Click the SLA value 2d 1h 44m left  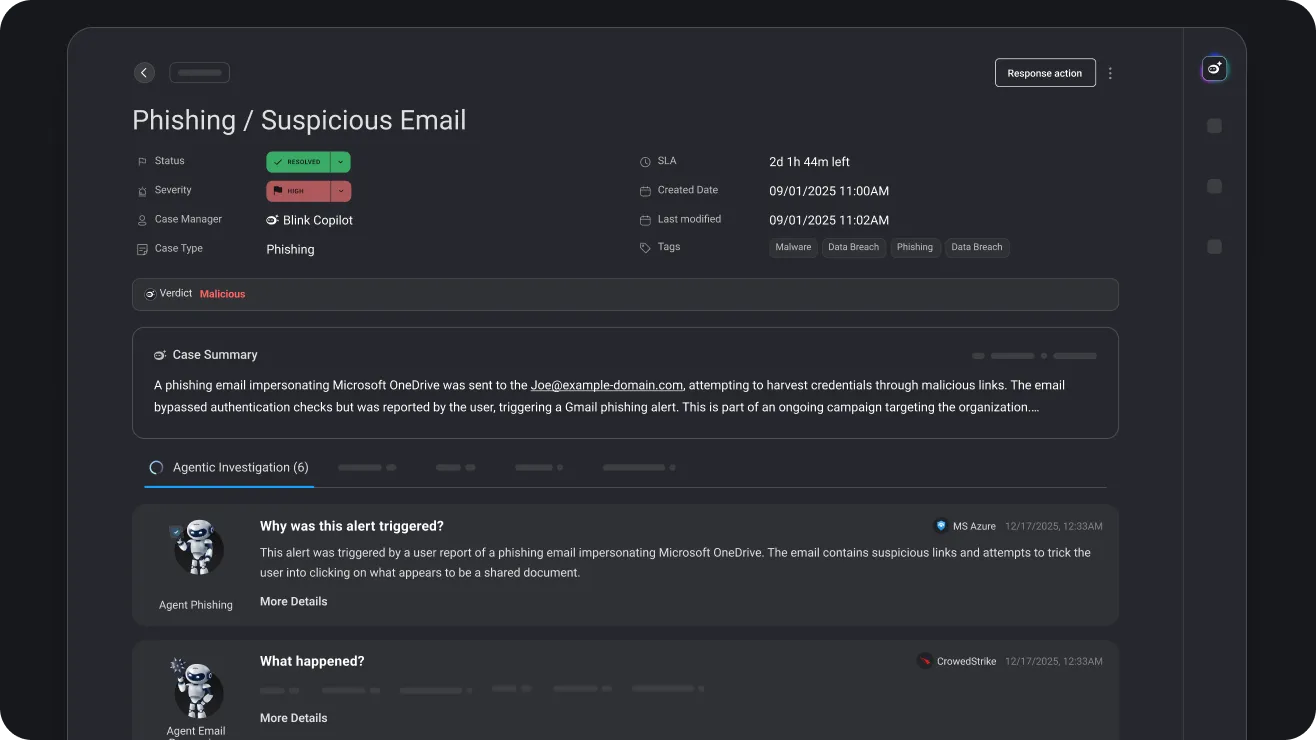(x=809, y=162)
